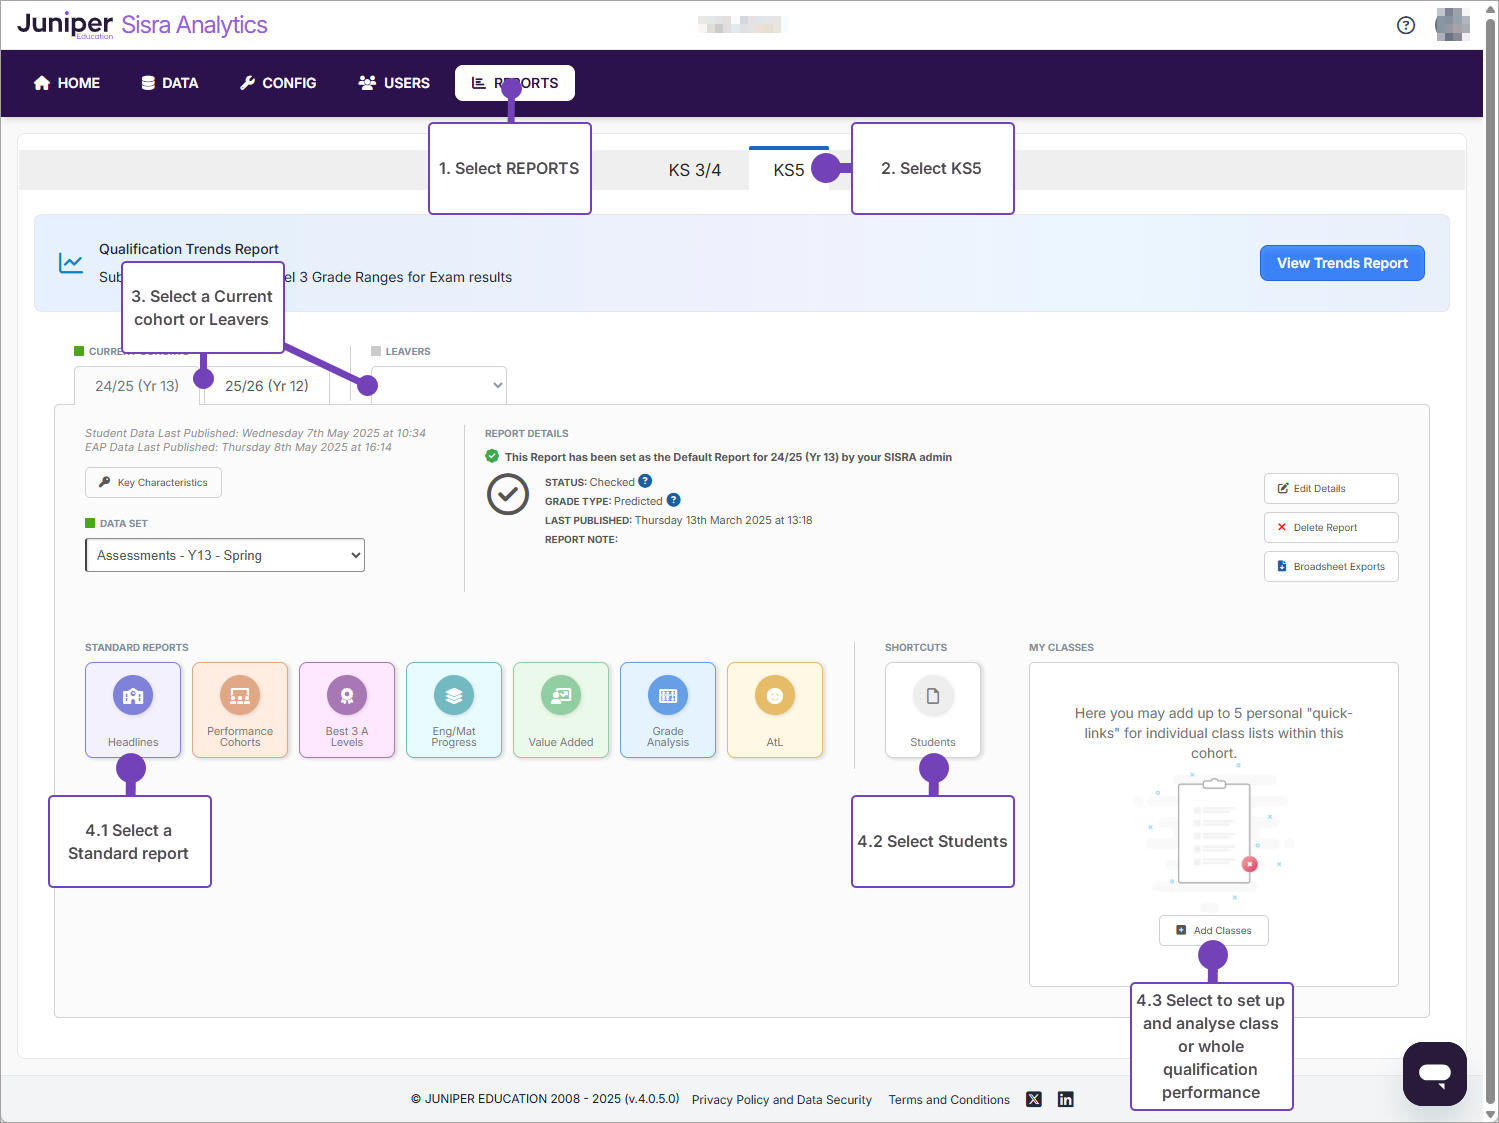This screenshot has height=1123, width=1499.
Task: Expand the Leavers cohort dropdown
Action: (x=438, y=385)
